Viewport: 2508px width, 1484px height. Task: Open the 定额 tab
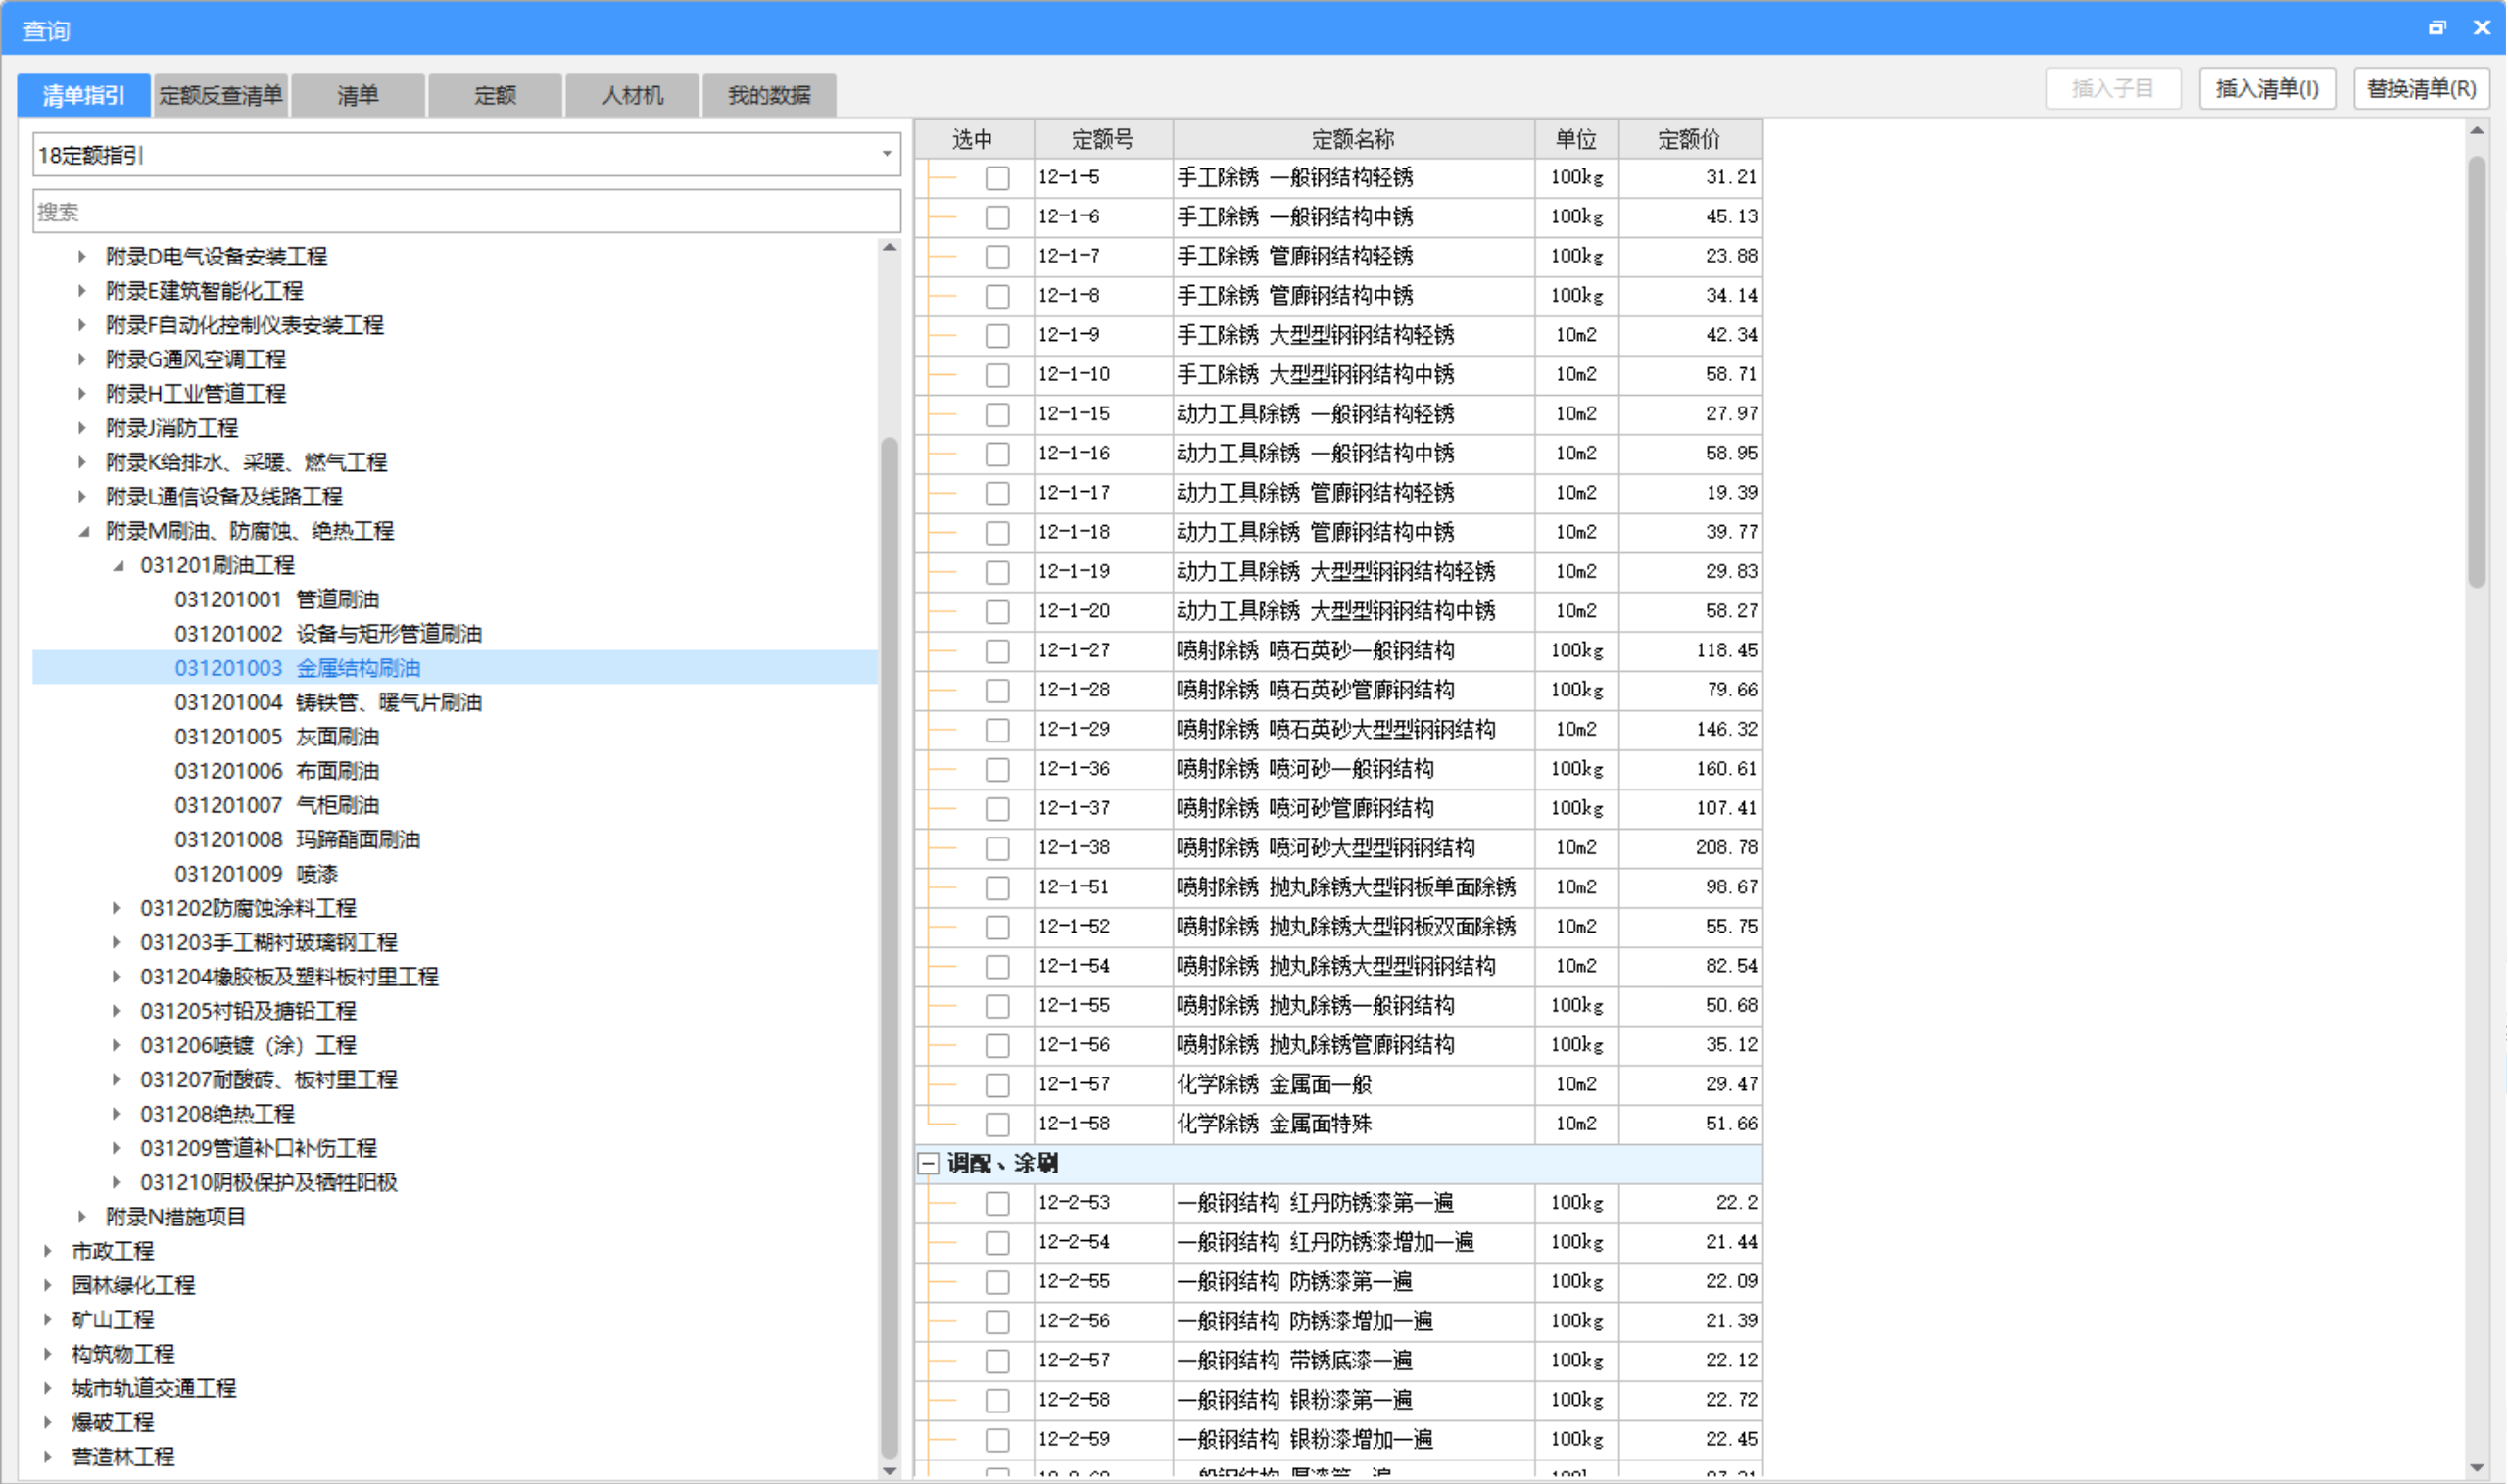495,95
